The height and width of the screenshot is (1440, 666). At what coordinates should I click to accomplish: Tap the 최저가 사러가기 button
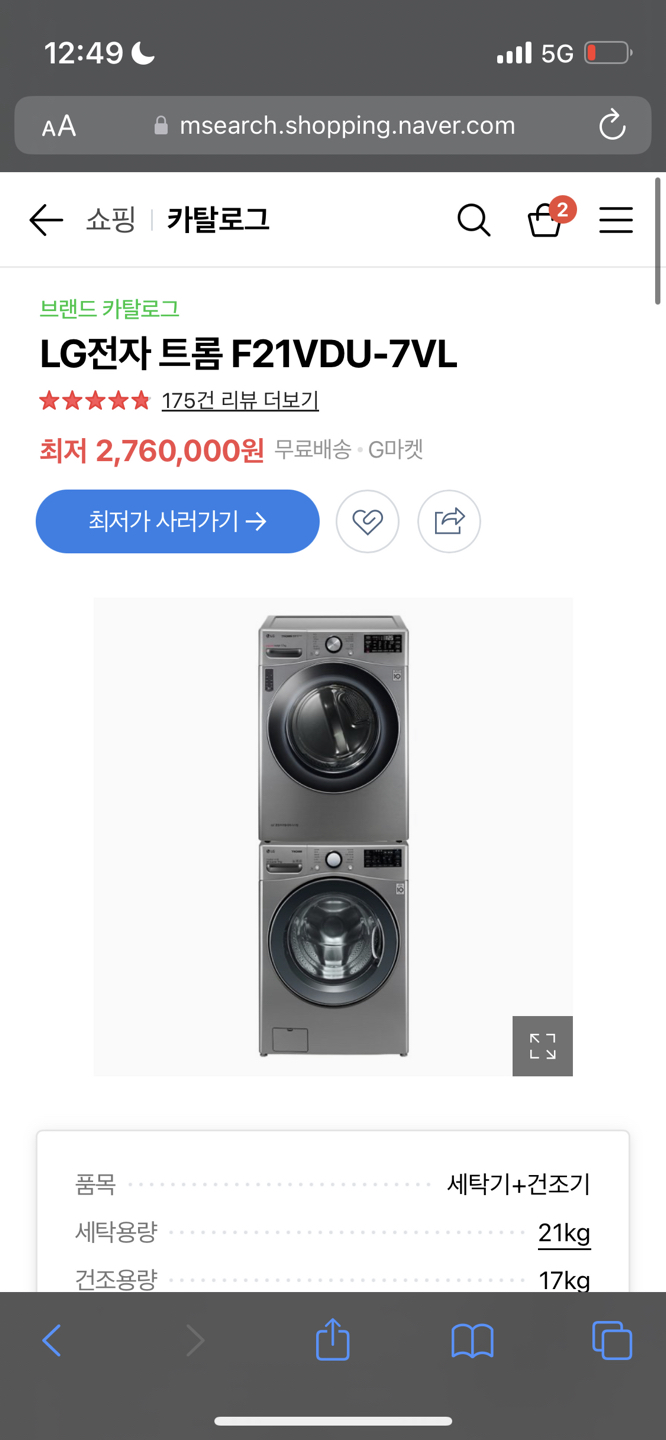[x=177, y=521]
